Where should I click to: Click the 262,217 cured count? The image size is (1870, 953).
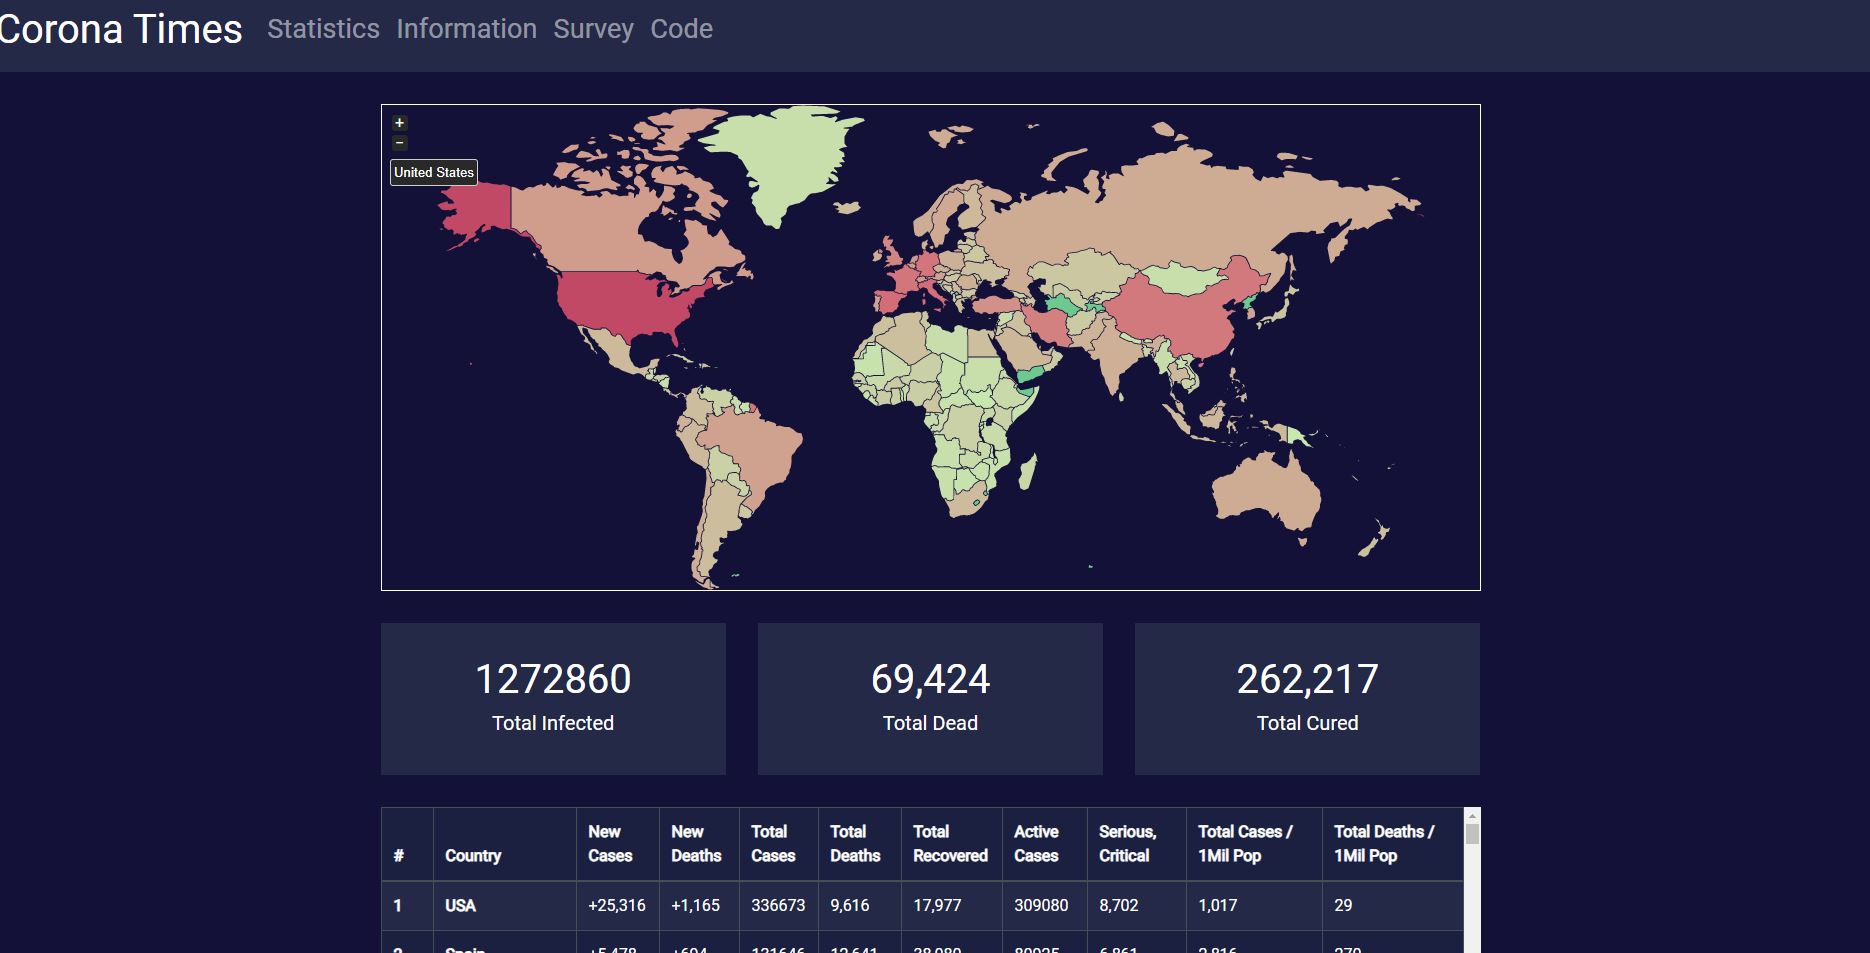coord(1307,680)
